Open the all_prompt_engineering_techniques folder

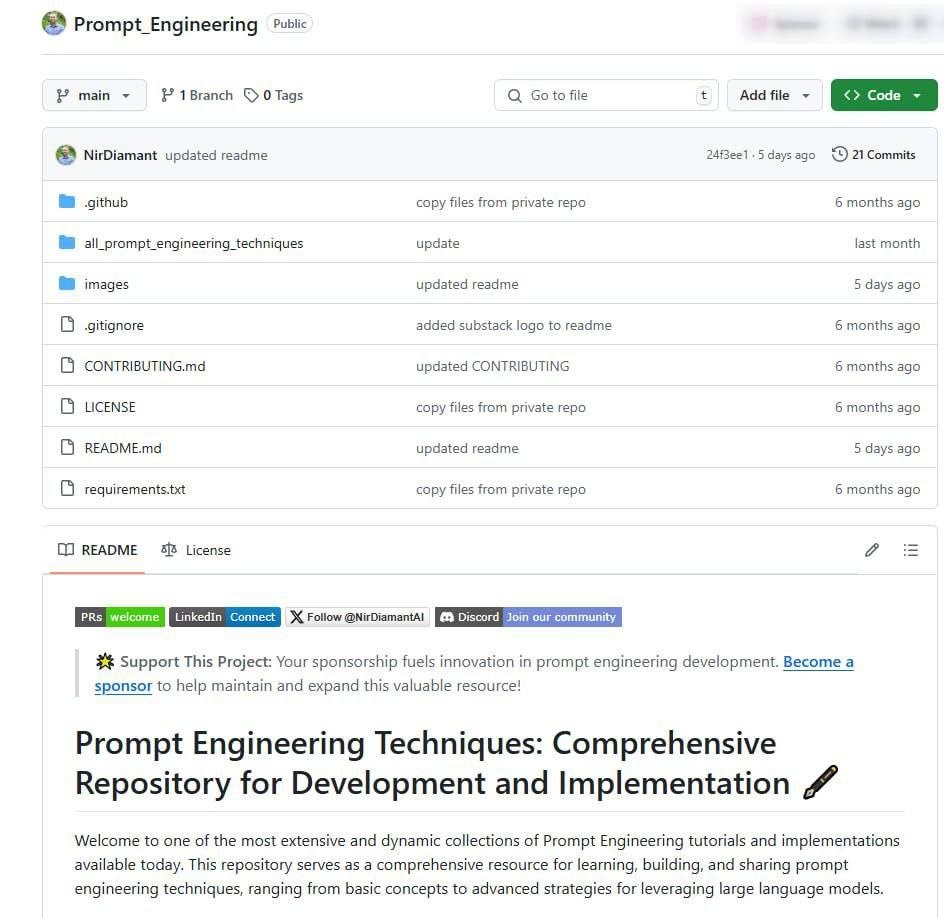[x=193, y=243]
